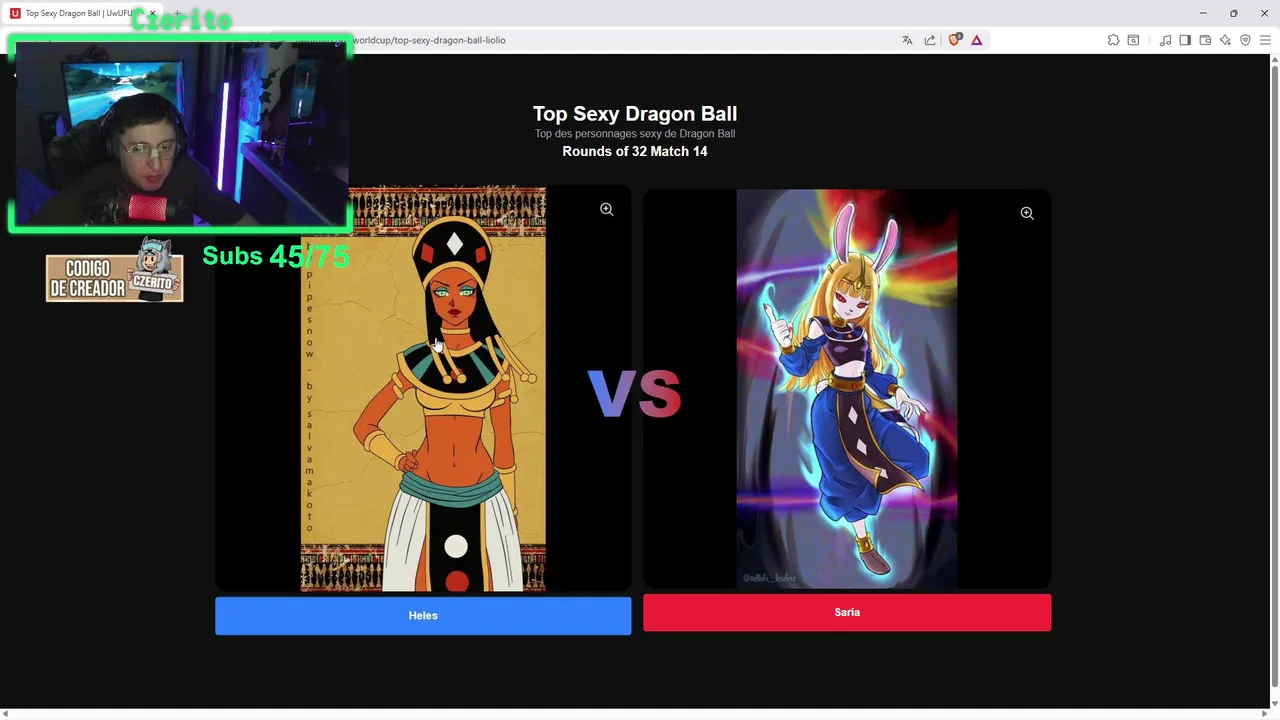Open the Brave Wallet icon
This screenshot has width=1280, height=720.
pyautogui.click(x=1205, y=40)
